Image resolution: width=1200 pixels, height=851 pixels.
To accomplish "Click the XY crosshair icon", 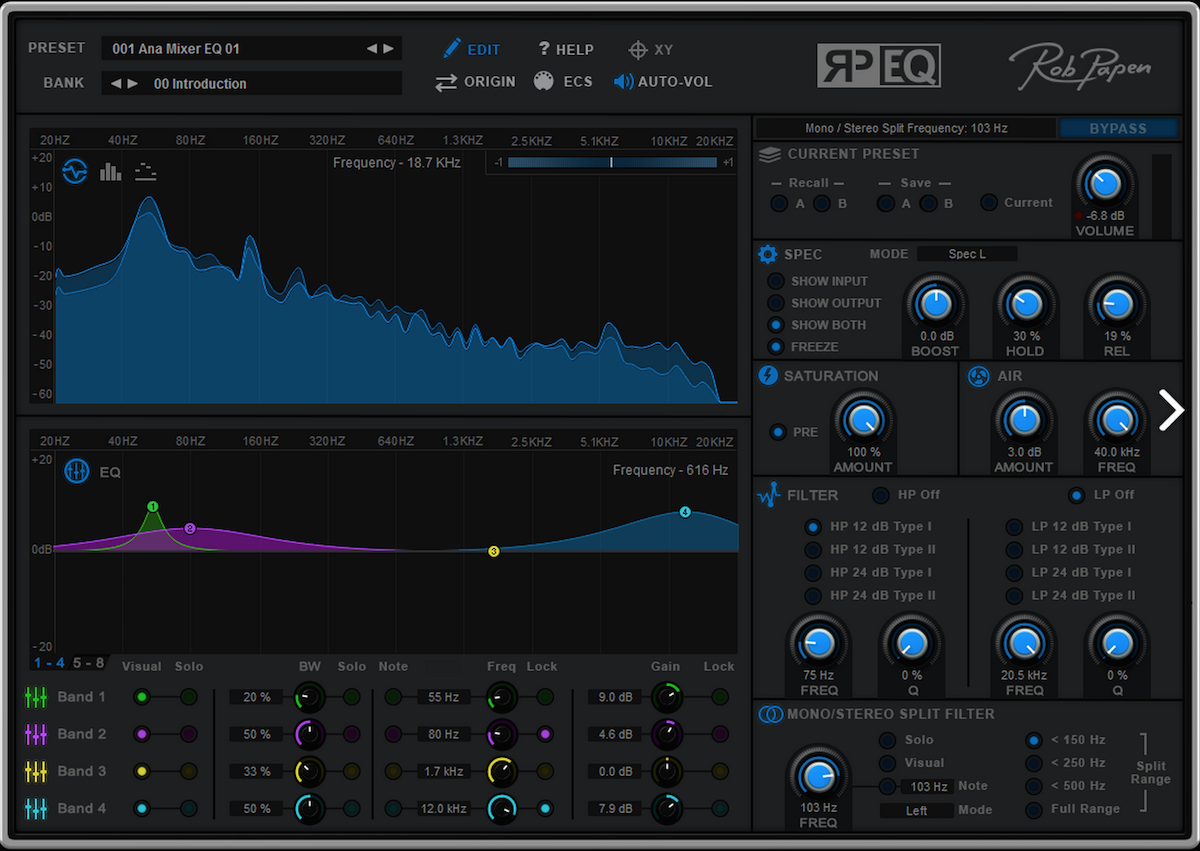I will point(637,49).
